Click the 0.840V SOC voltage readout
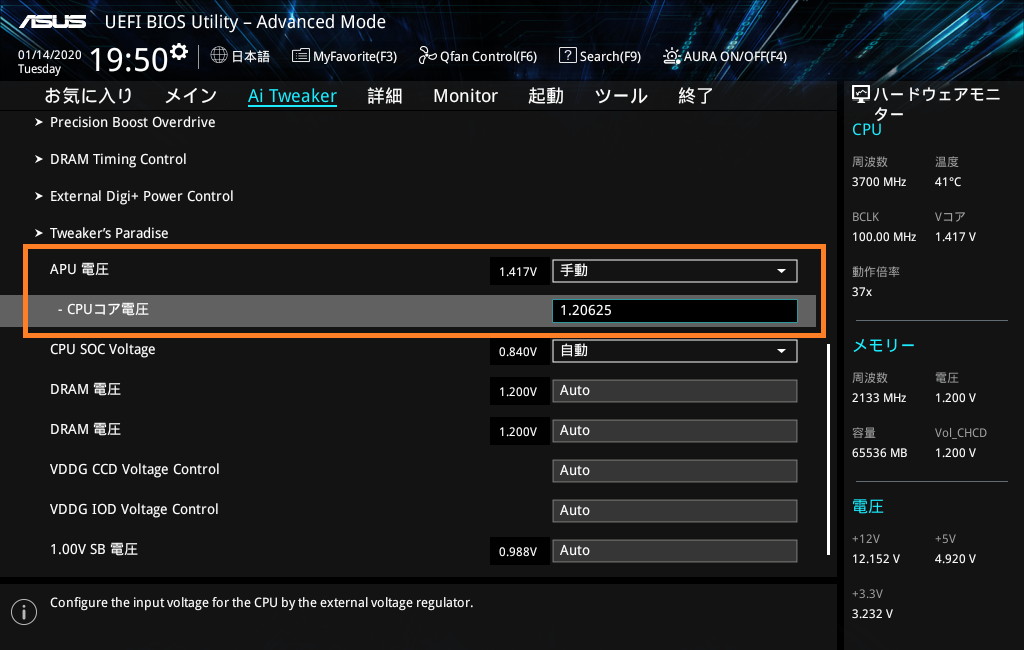This screenshot has width=1024, height=650. click(519, 352)
